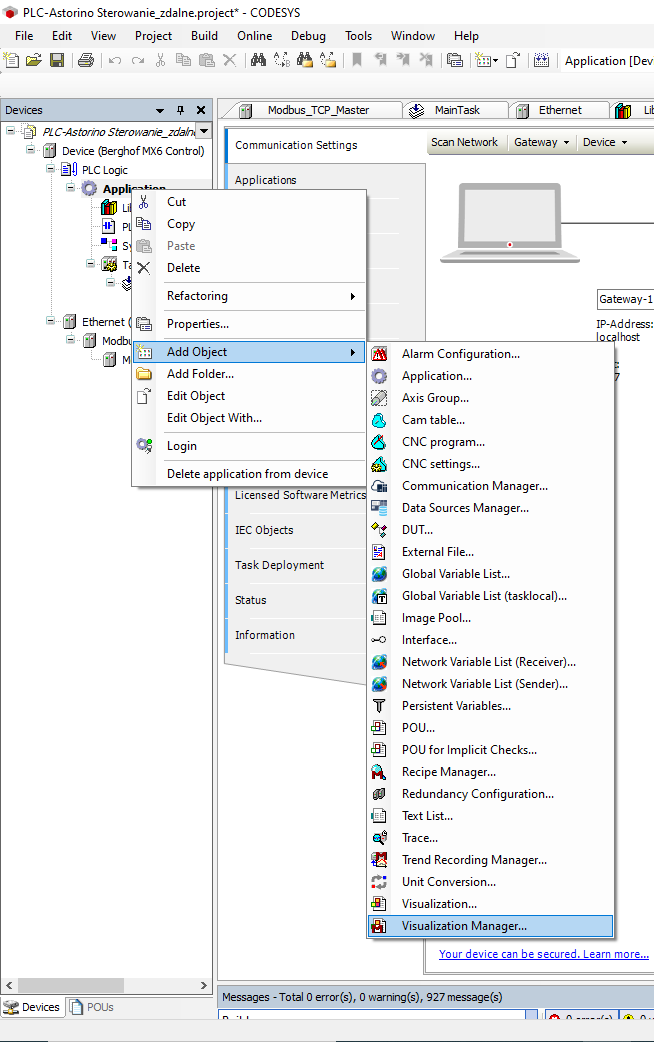Click the New Project toolbar icon

[11, 60]
